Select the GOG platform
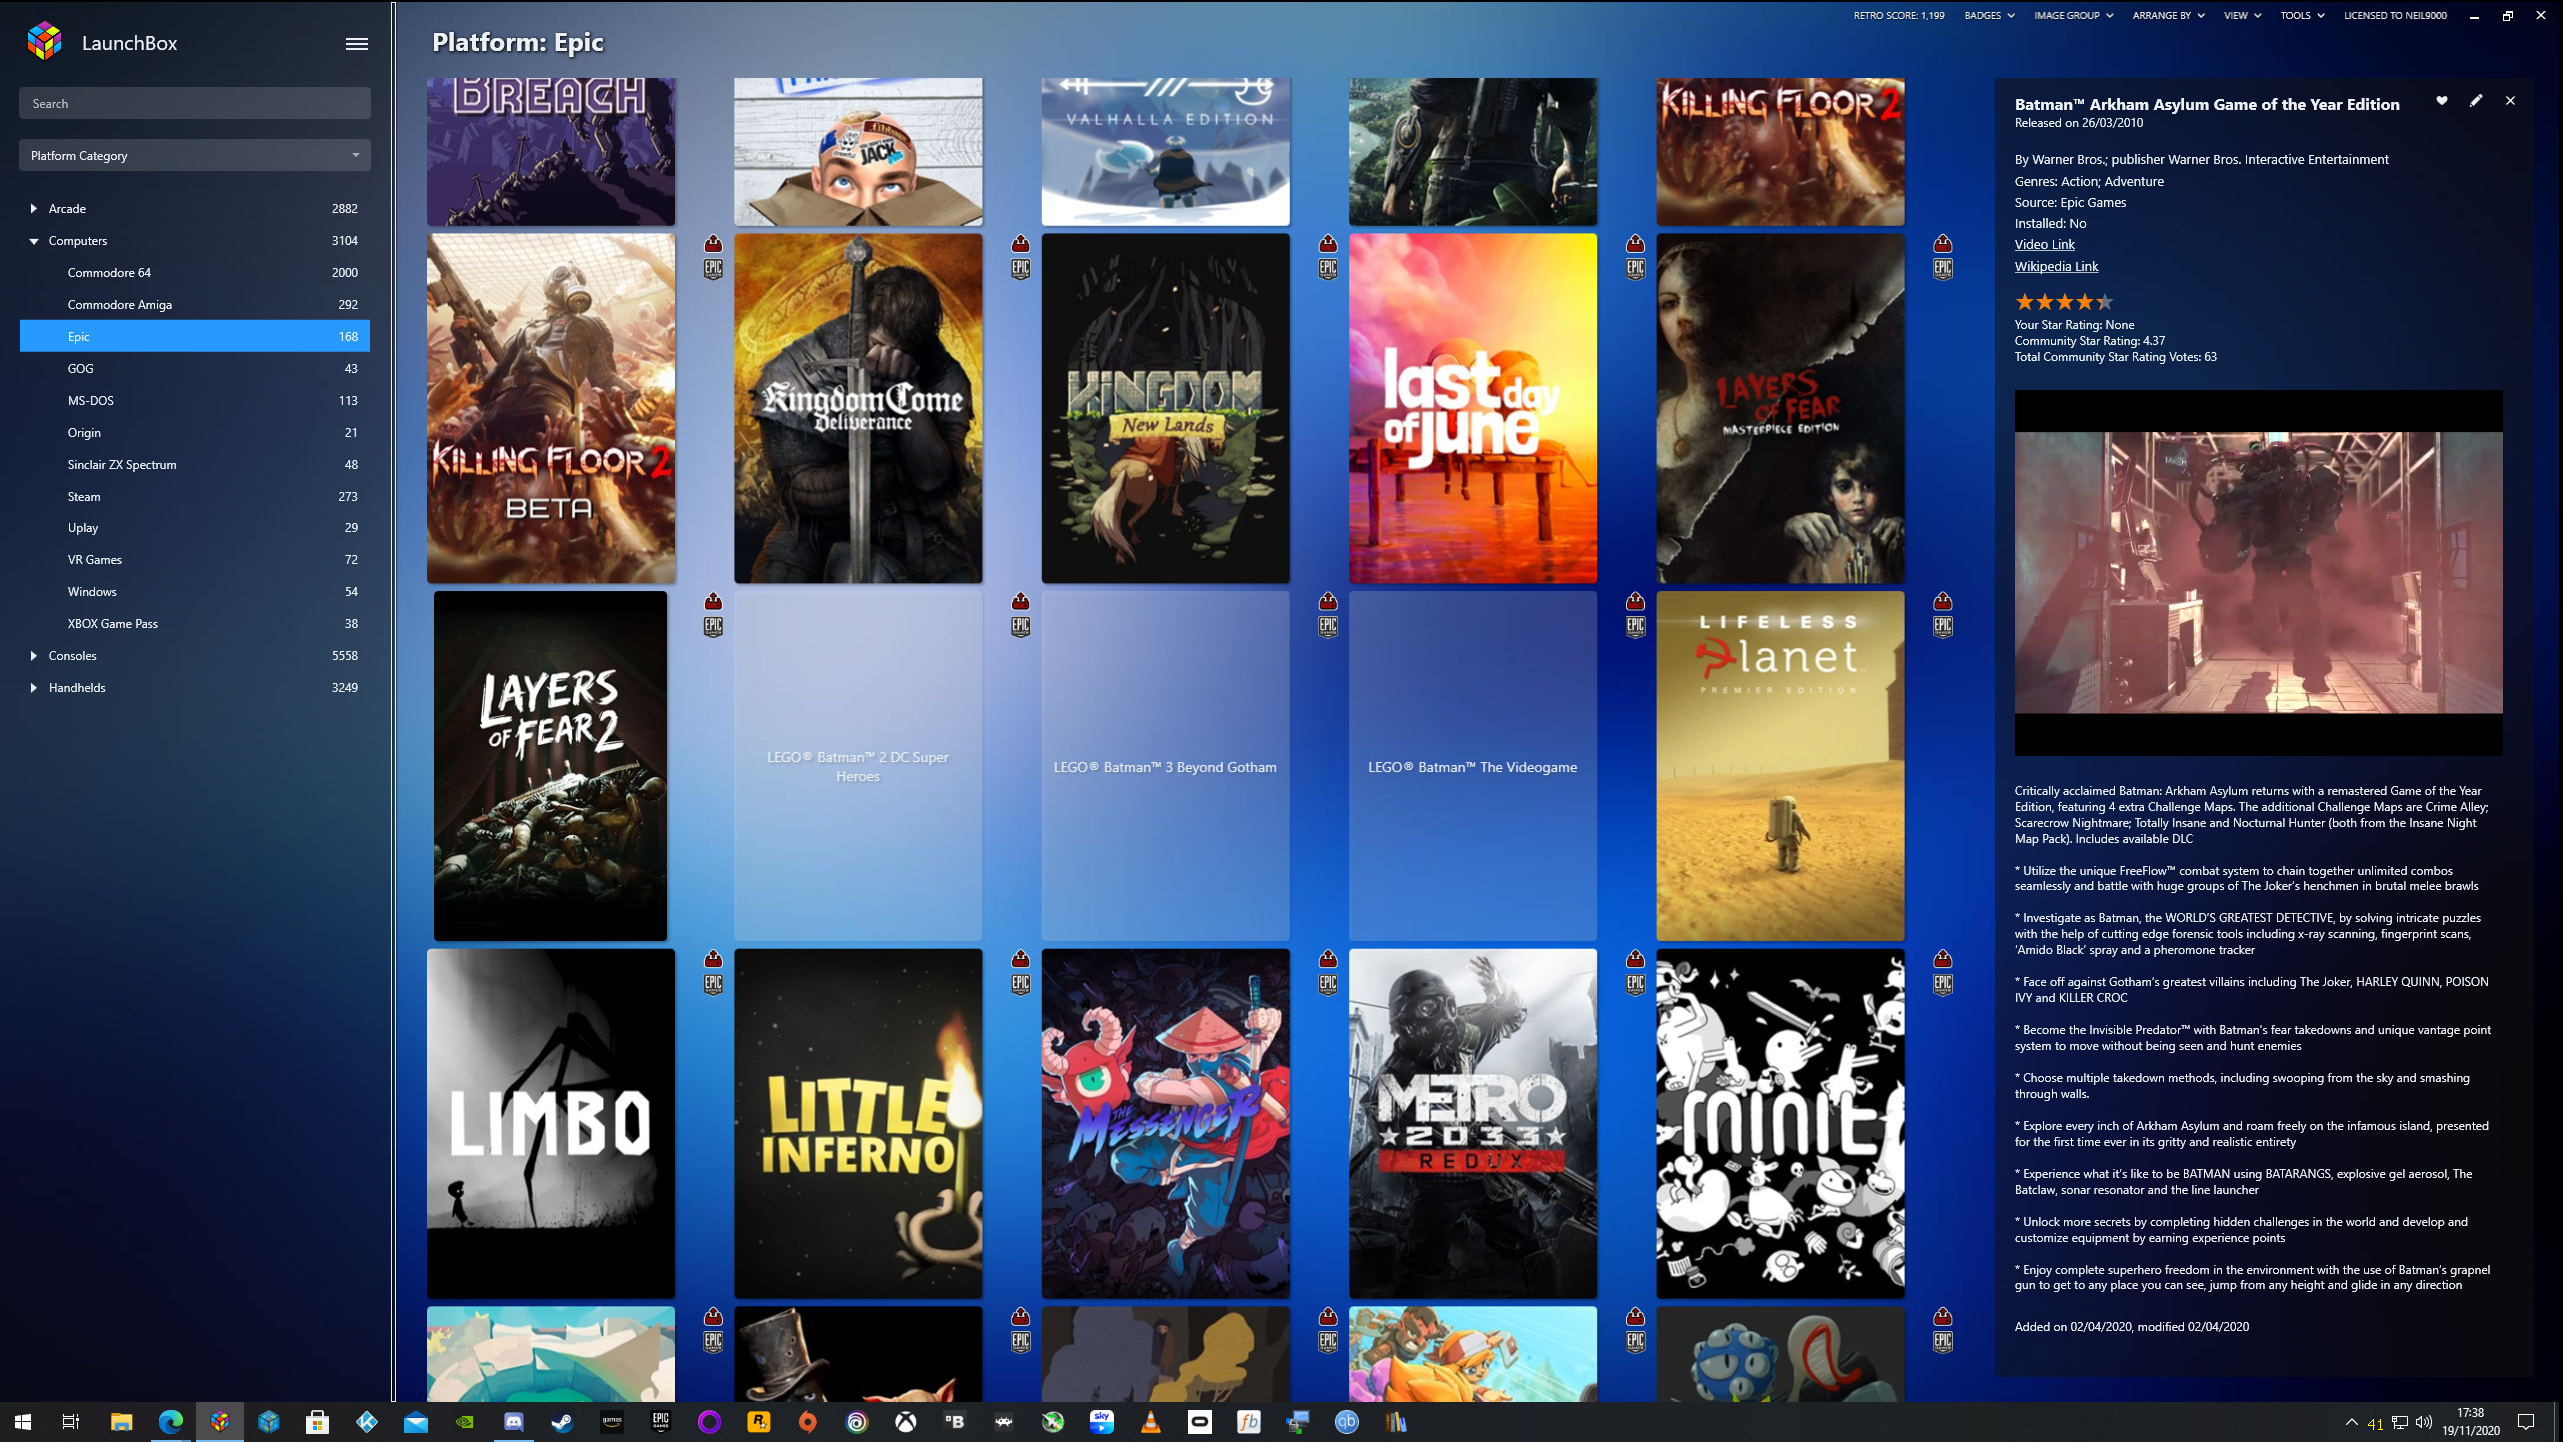2563x1442 pixels. pos(194,369)
